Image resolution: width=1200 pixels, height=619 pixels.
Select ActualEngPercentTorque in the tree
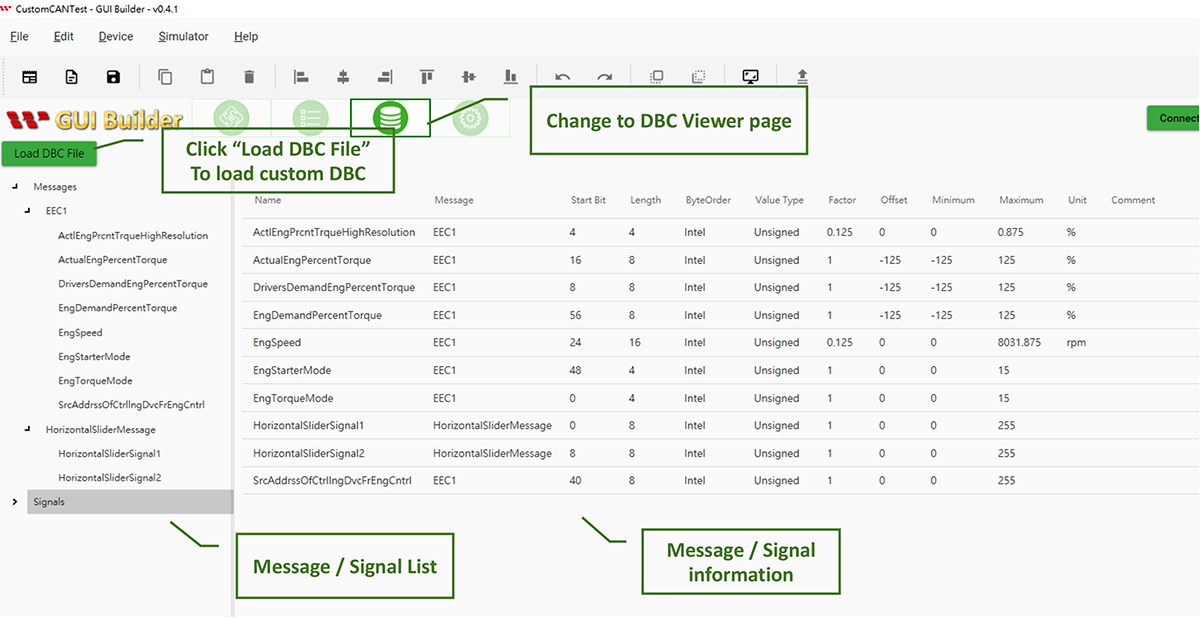(113, 260)
